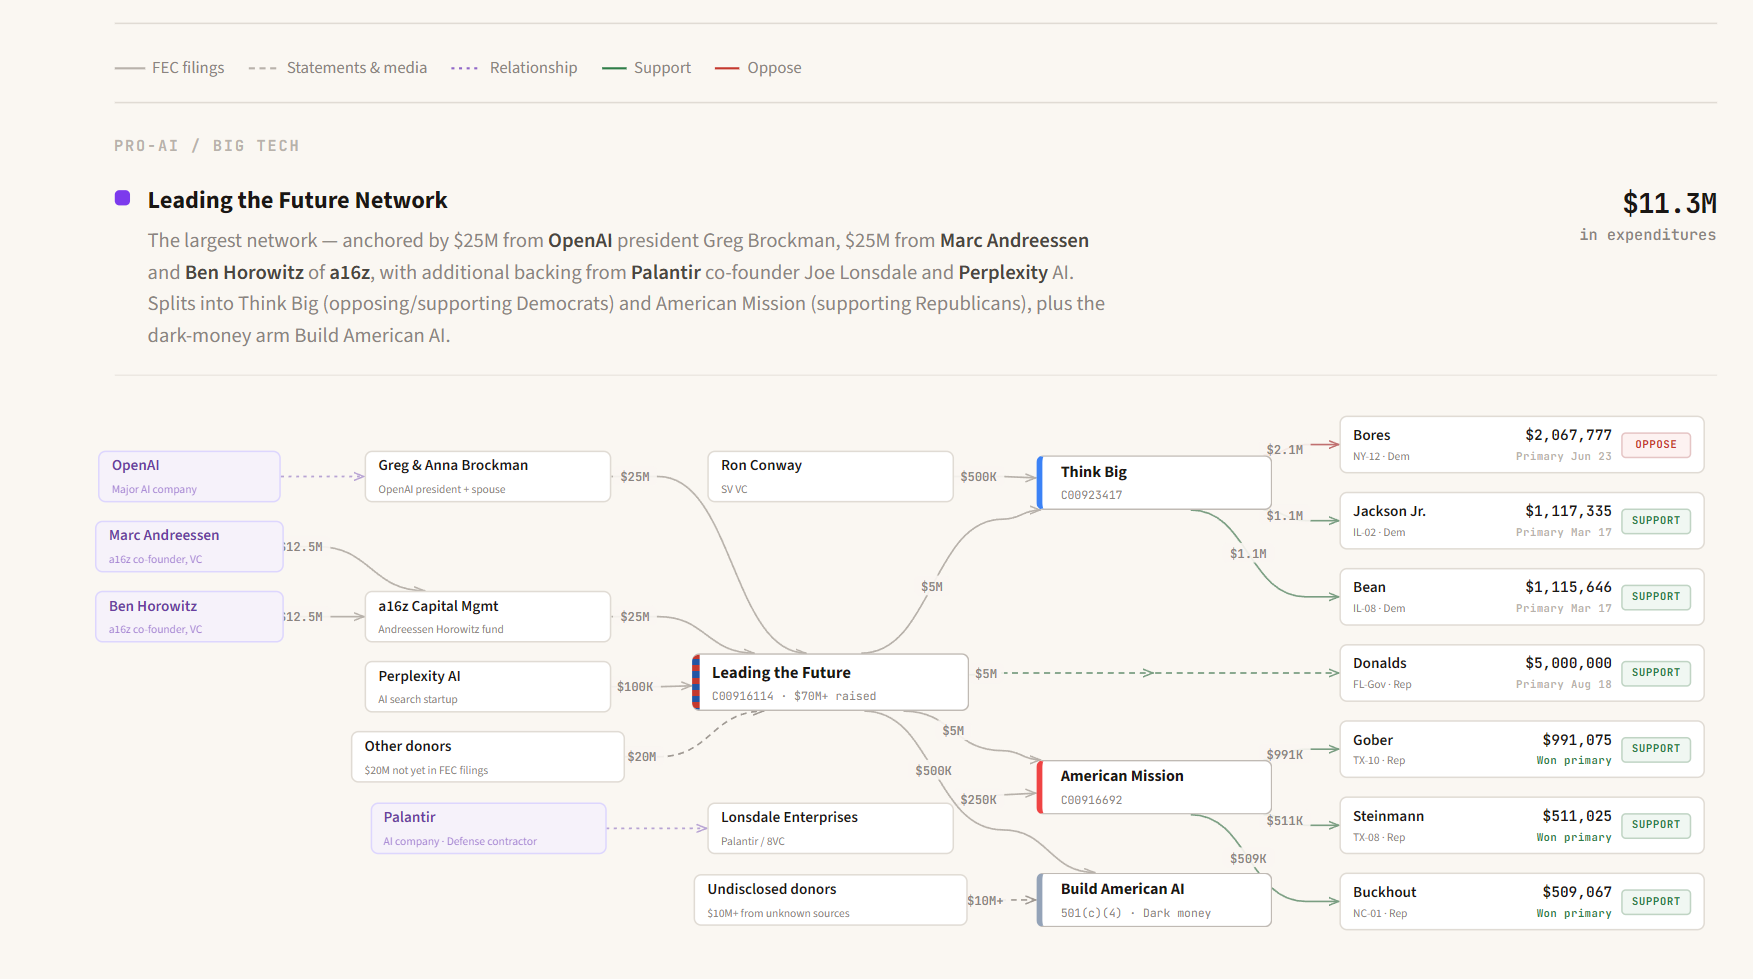Open the Ron Conway card
1753x979 pixels.
(830, 476)
